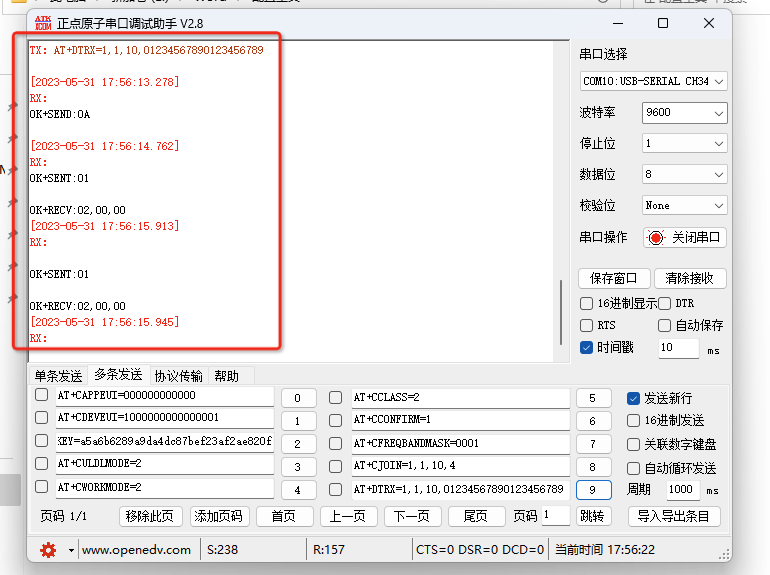Enable 自动循环发送 auto loop send
Viewport: 770px width, 575px height.
pyautogui.click(x=632, y=468)
